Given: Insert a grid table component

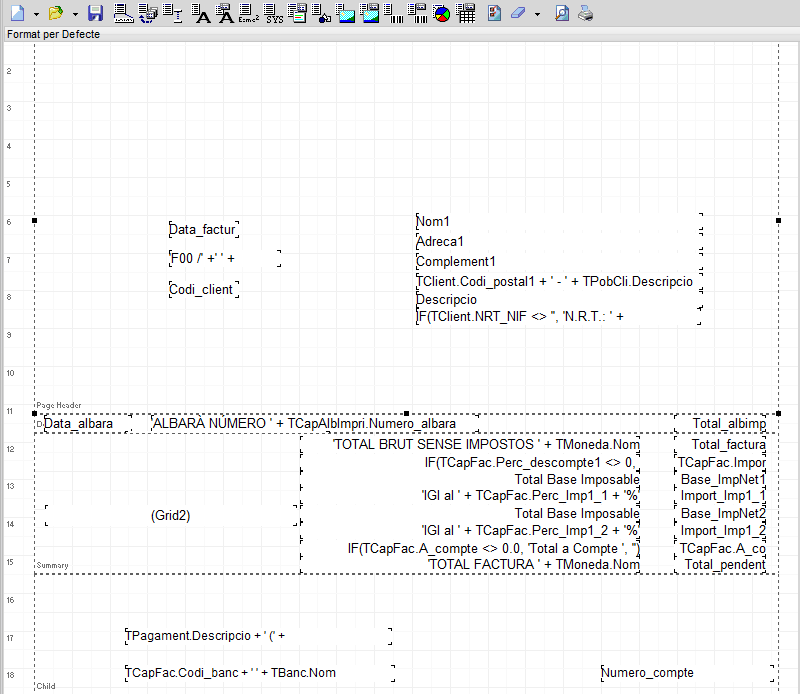Looking at the screenshot, I should 466,13.
